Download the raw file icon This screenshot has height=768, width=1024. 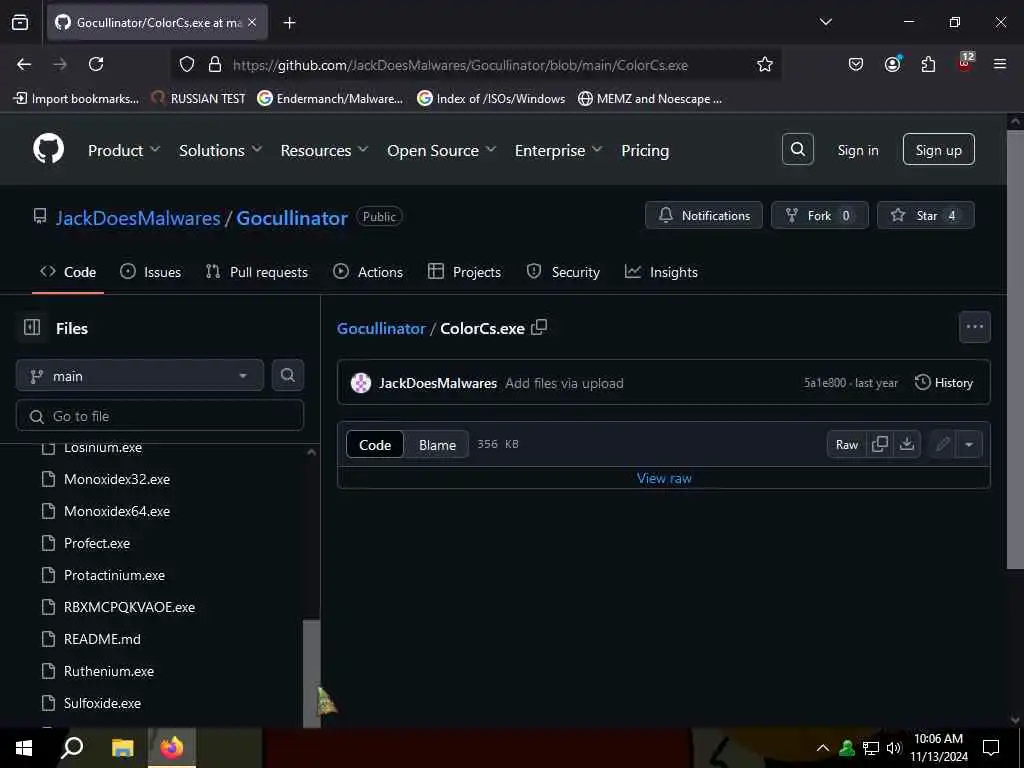coord(906,444)
